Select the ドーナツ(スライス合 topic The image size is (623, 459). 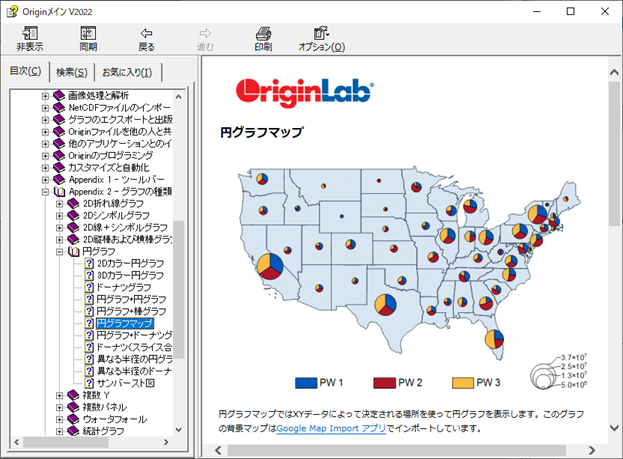coord(135,347)
